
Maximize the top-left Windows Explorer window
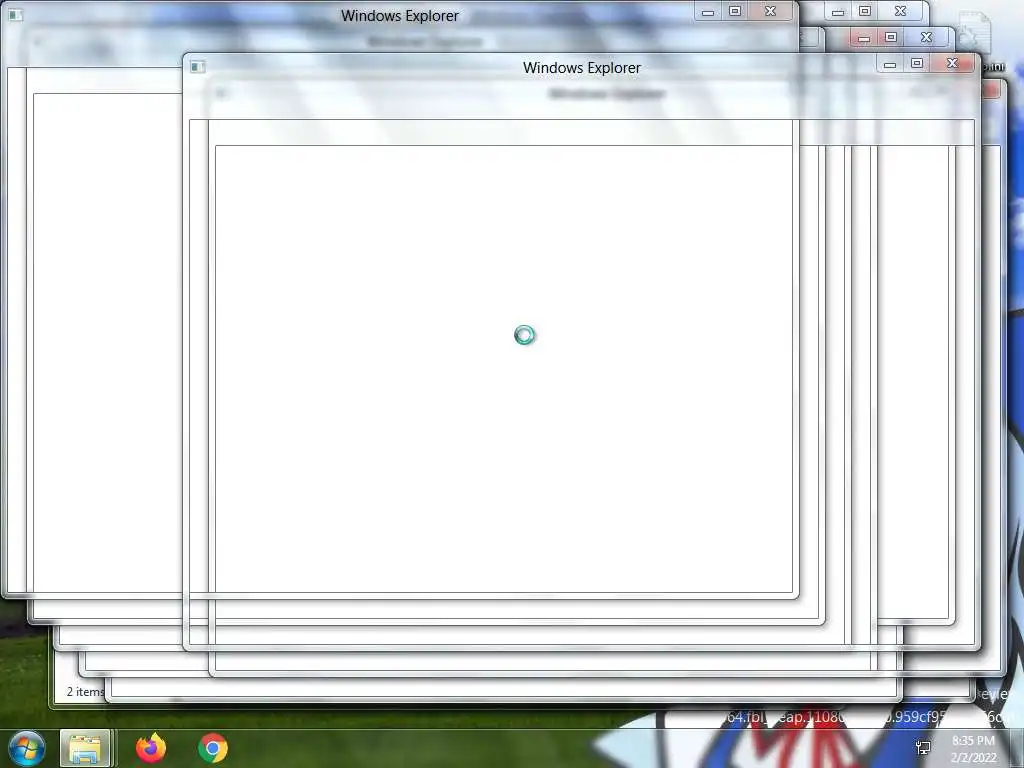(x=735, y=11)
